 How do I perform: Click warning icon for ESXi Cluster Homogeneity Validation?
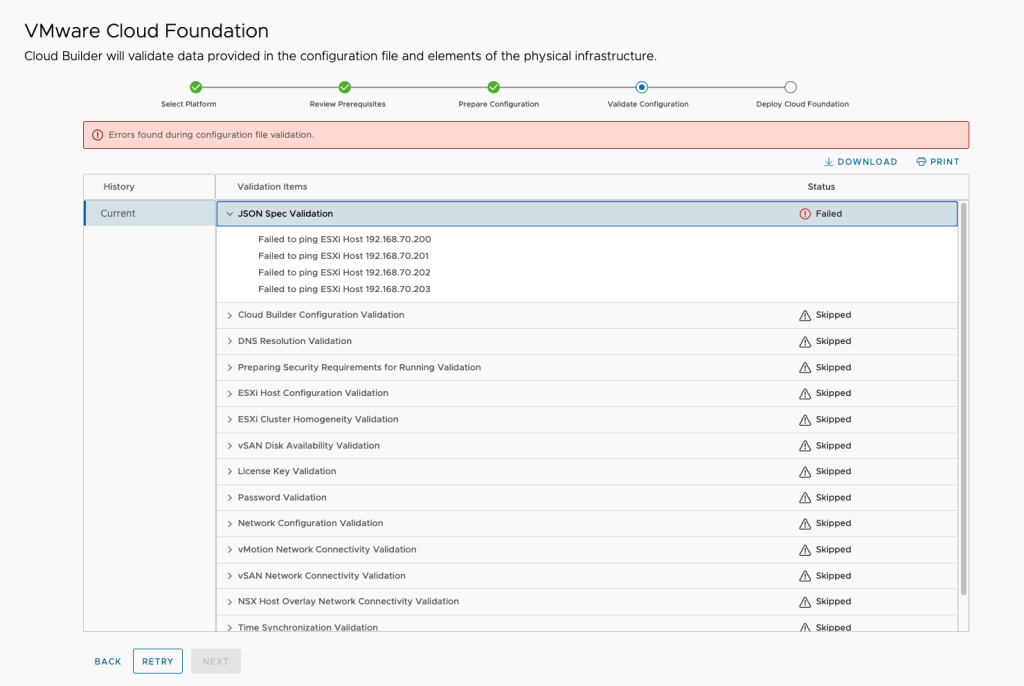click(x=805, y=419)
